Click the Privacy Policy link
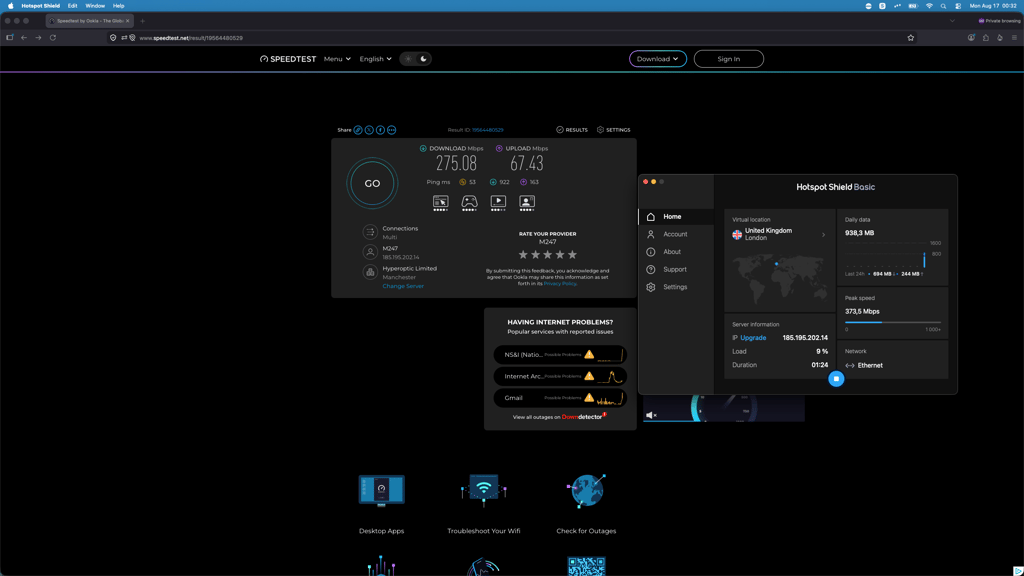Viewport: 1024px width, 576px height. [560, 283]
